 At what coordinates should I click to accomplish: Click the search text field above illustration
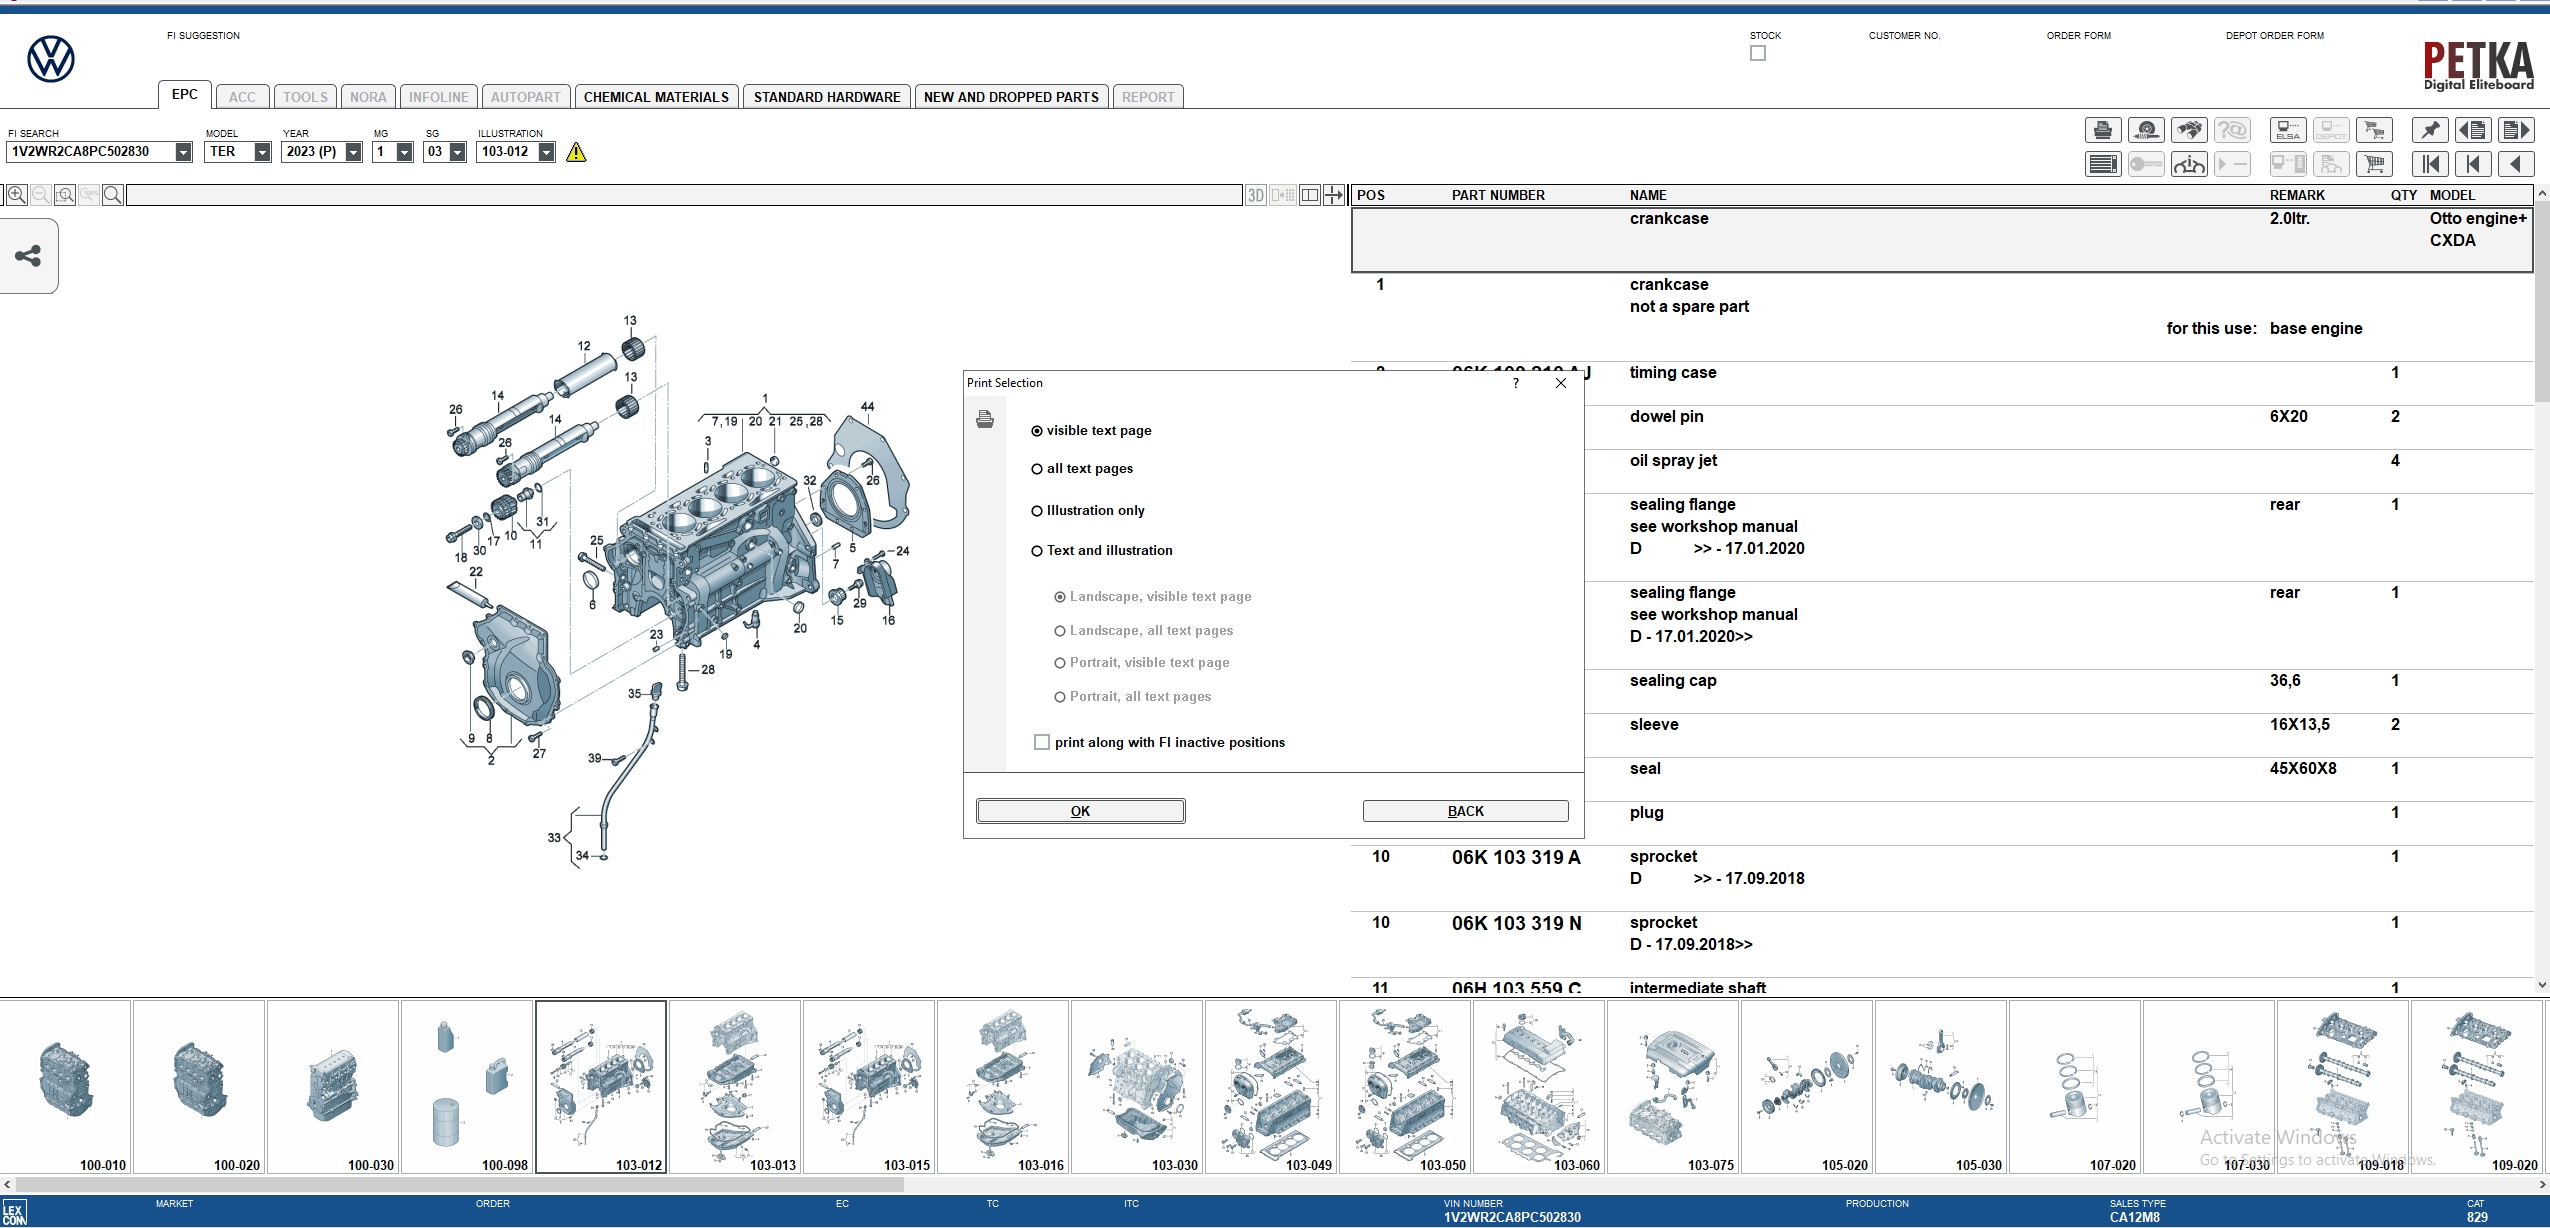tap(684, 195)
